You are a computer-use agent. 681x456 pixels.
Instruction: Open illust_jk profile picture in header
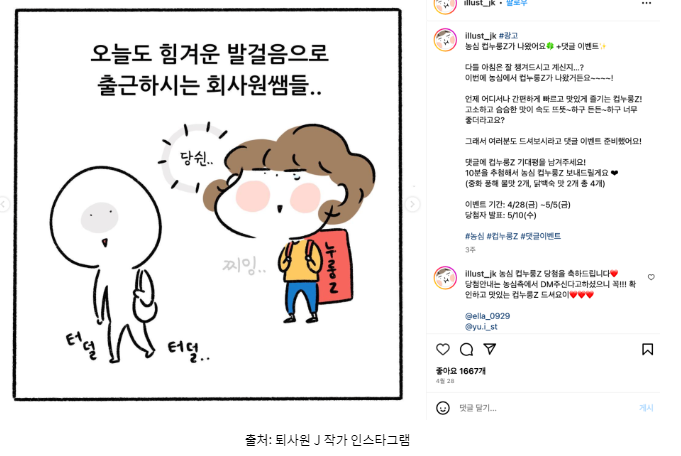(445, 4)
